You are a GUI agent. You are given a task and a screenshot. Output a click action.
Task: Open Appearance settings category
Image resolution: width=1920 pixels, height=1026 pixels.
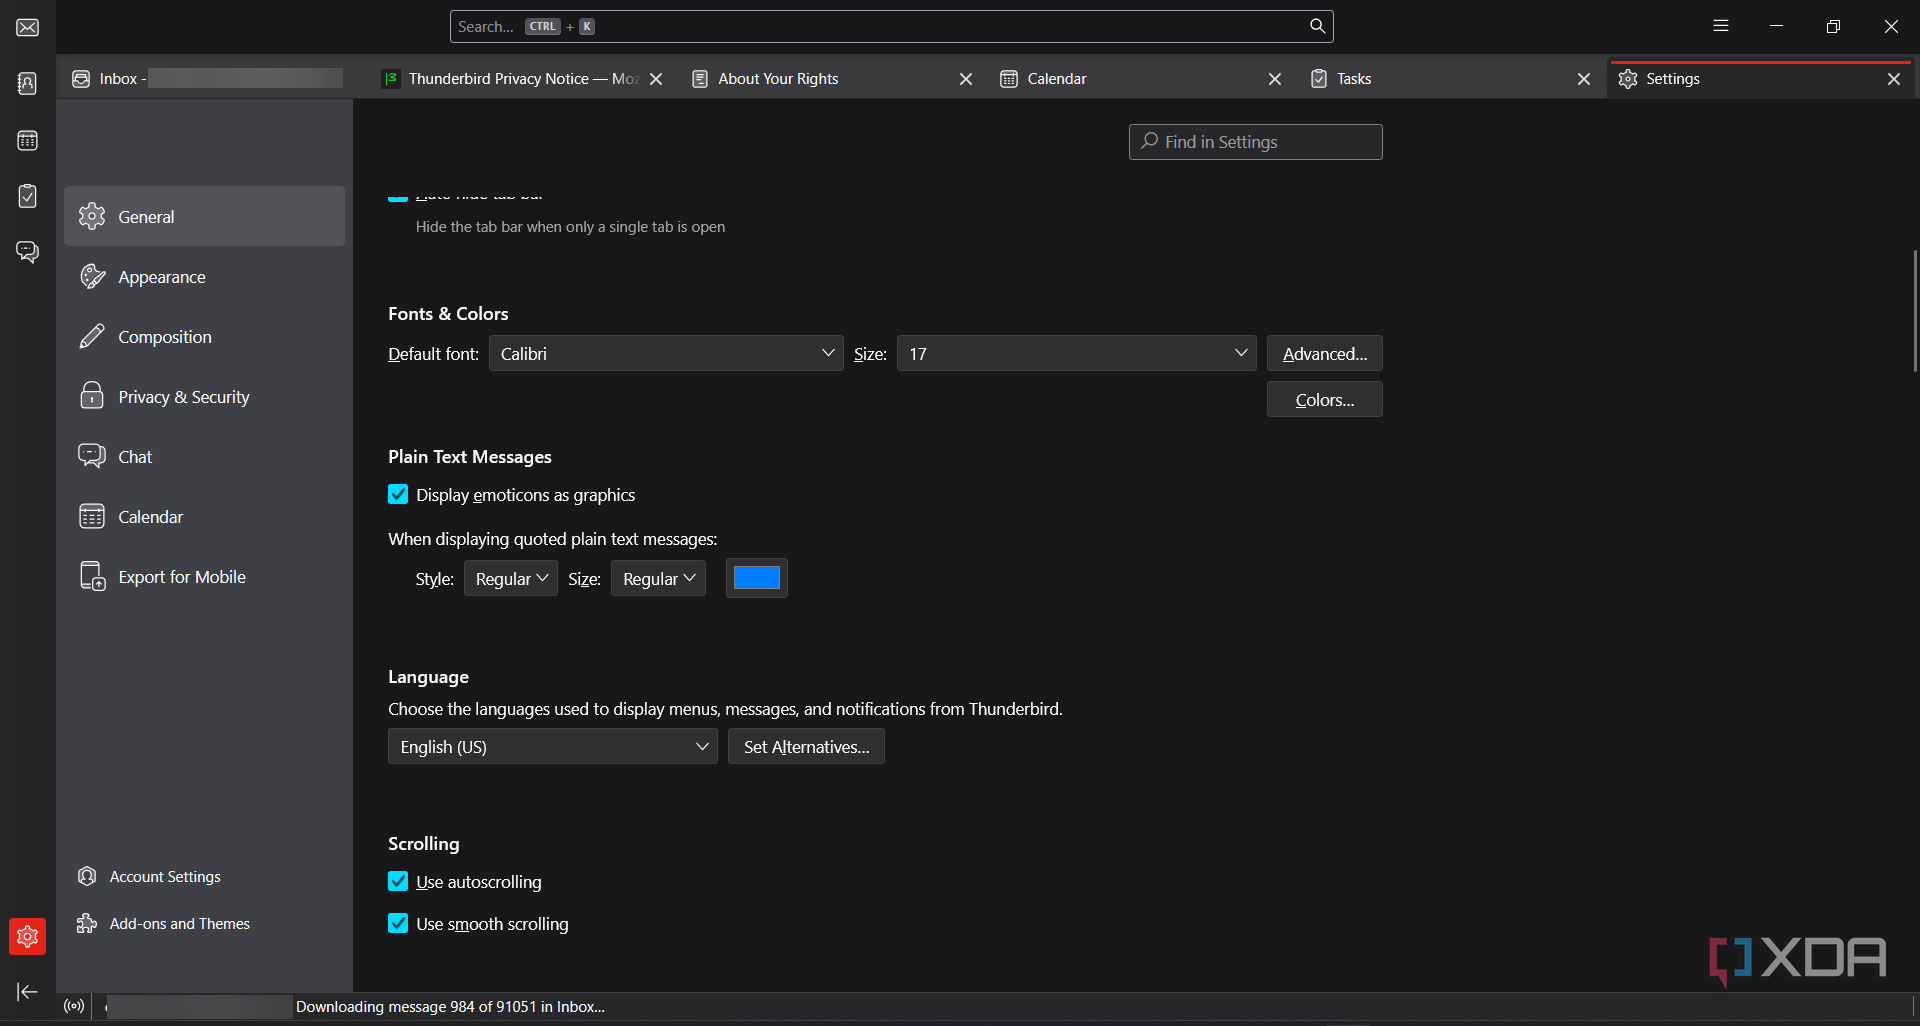pyautogui.click(x=204, y=277)
